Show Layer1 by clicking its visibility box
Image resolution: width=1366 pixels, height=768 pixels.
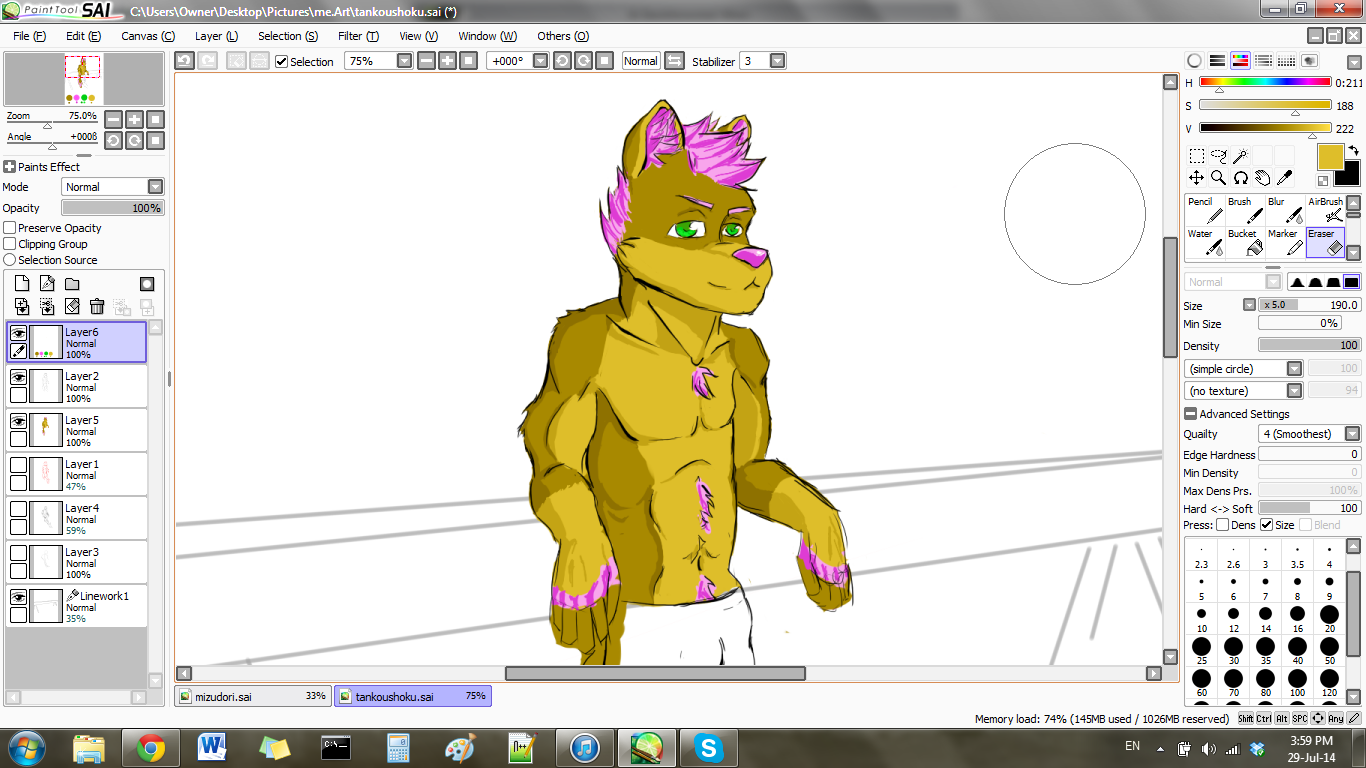pos(18,465)
